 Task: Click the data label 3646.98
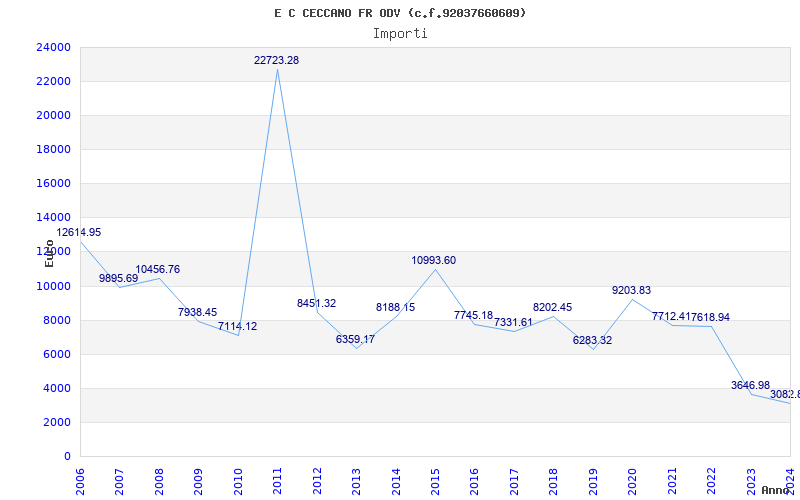pyautogui.click(x=751, y=385)
